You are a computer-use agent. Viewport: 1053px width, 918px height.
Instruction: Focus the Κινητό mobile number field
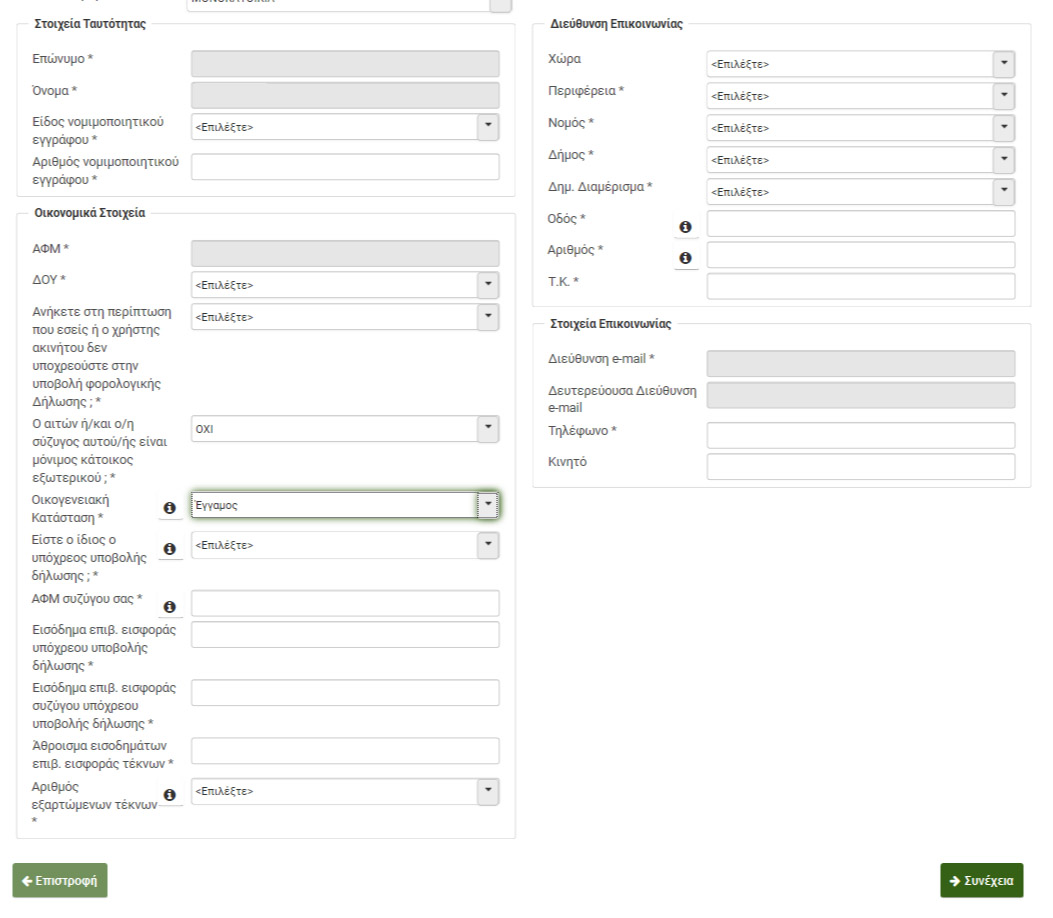(860, 467)
